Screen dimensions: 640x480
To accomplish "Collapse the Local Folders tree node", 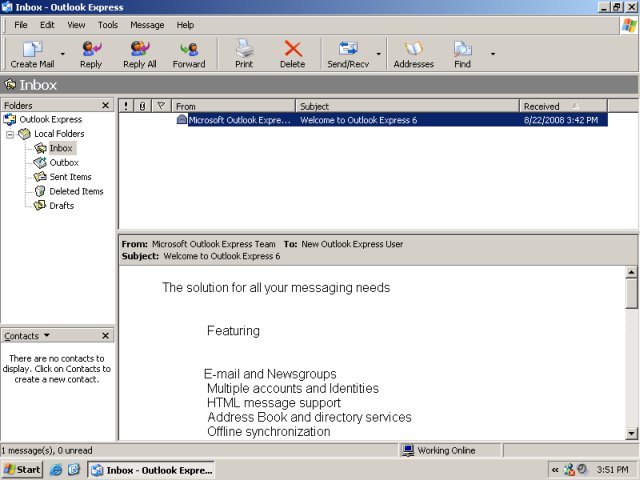I will pyautogui.click(x=10, y=134).
